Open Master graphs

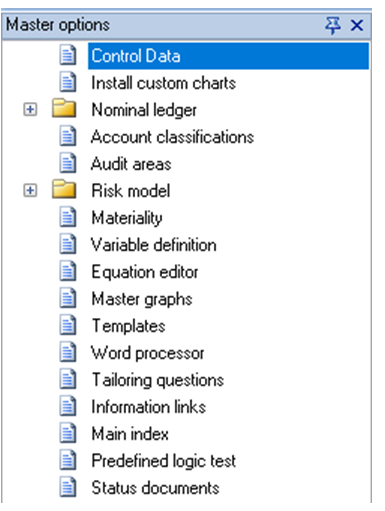point(142,299)
